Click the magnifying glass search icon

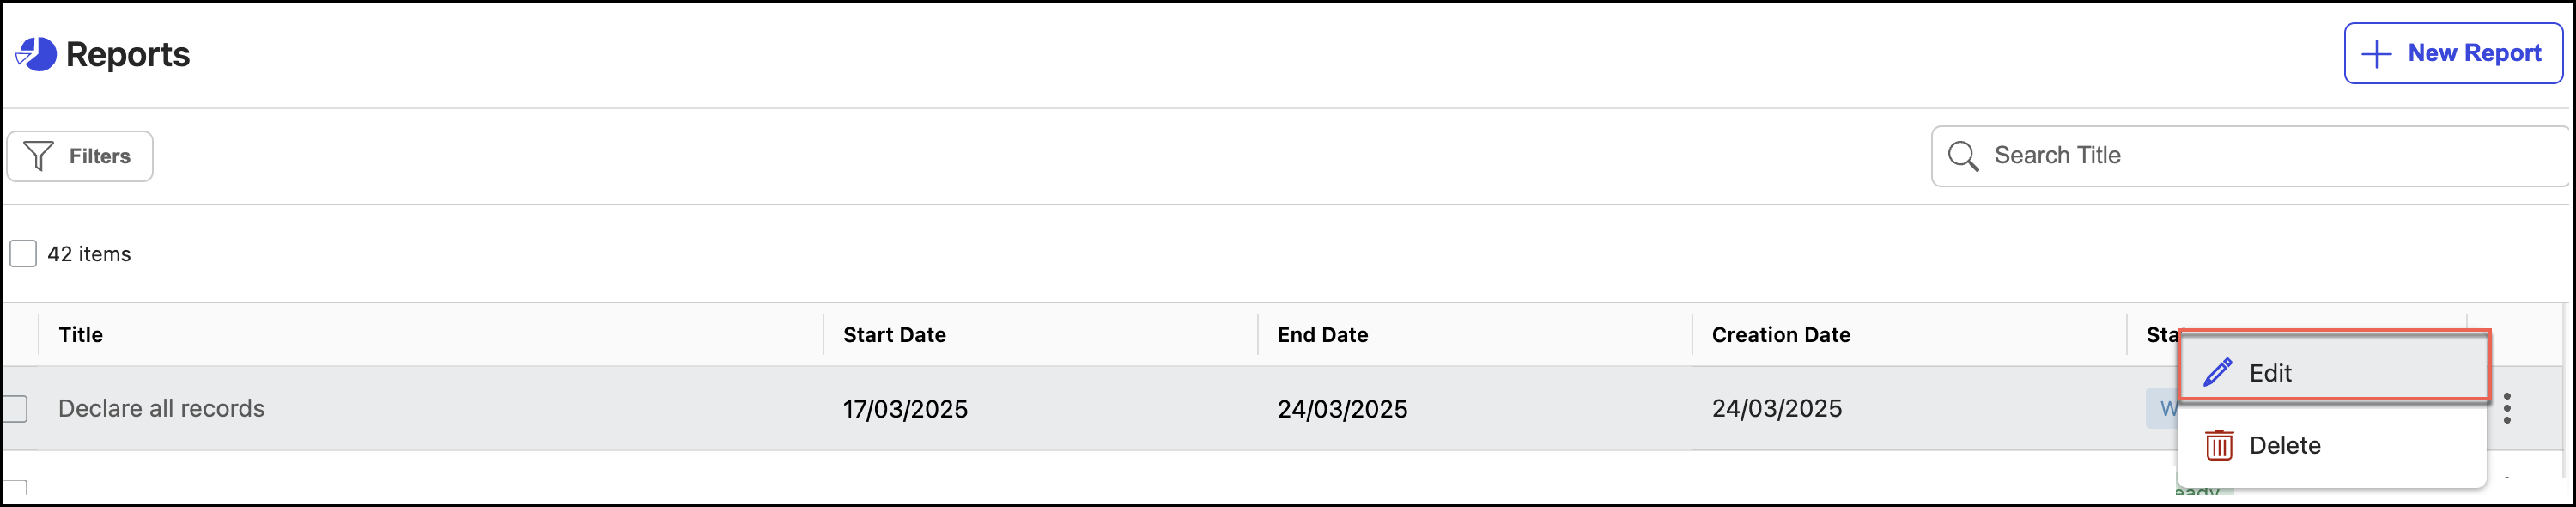point(1962,156)
